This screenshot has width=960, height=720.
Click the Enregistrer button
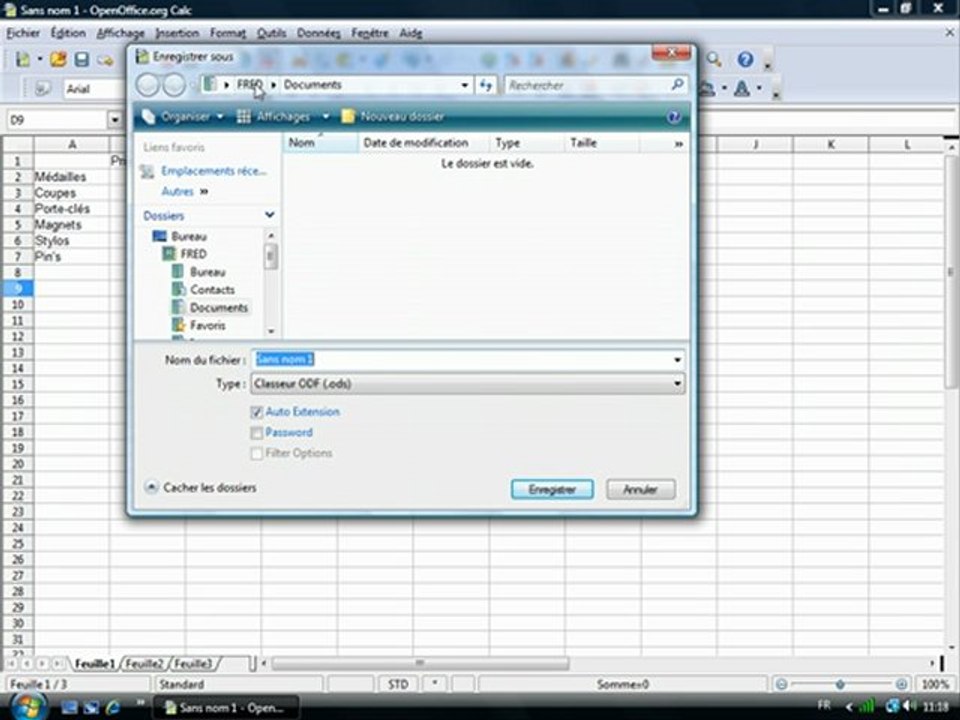[x=552, y=489]
